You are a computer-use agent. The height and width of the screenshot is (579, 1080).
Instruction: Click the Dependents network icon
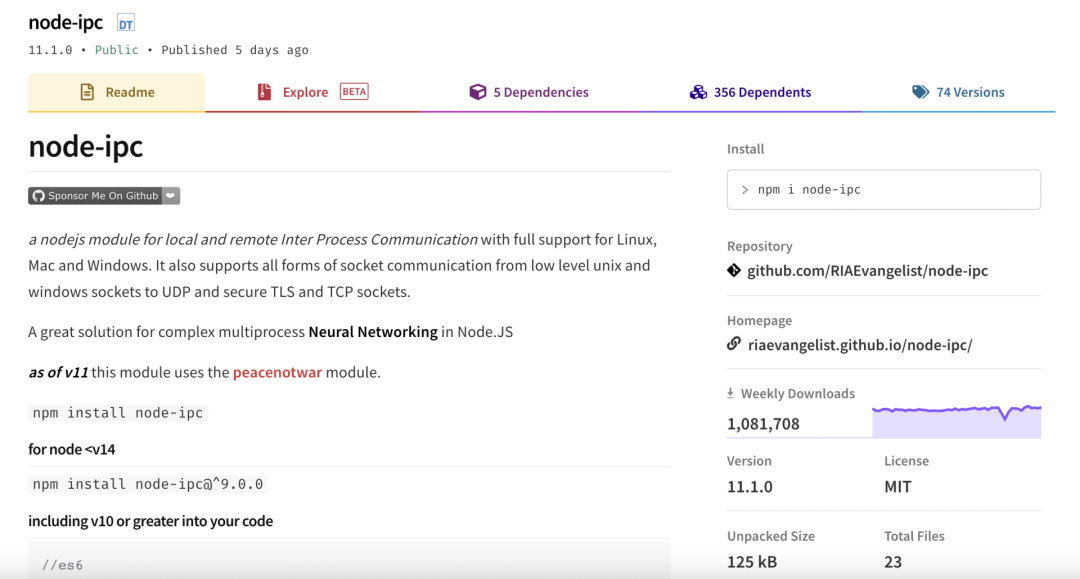pos(697,91)
